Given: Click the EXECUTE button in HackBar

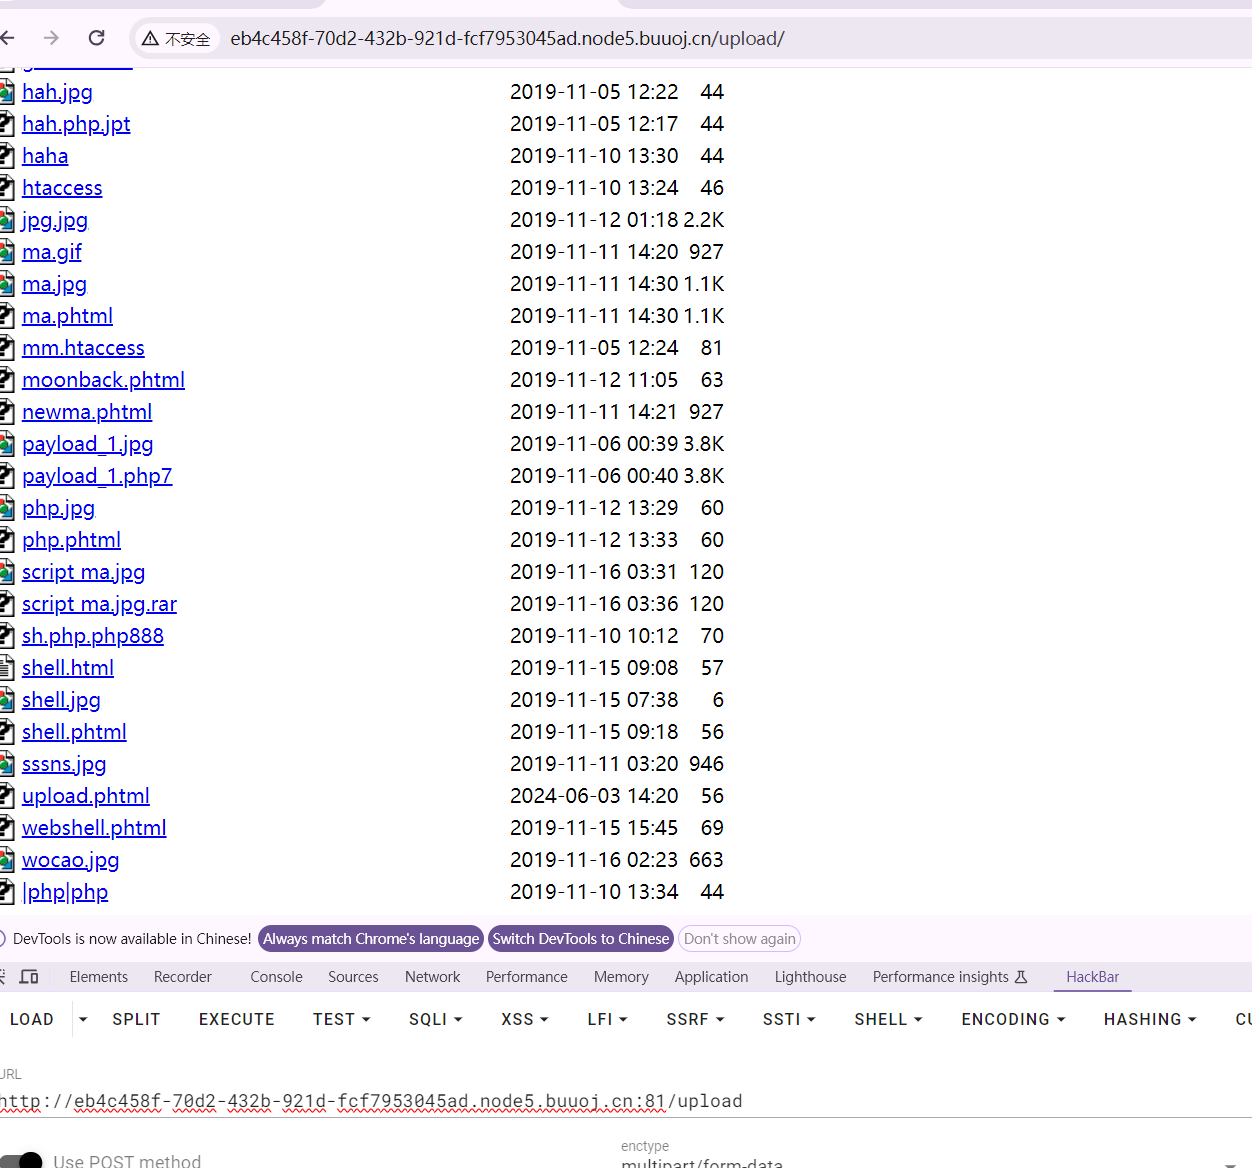Looking at the screenshot, I should point(236,1019).
